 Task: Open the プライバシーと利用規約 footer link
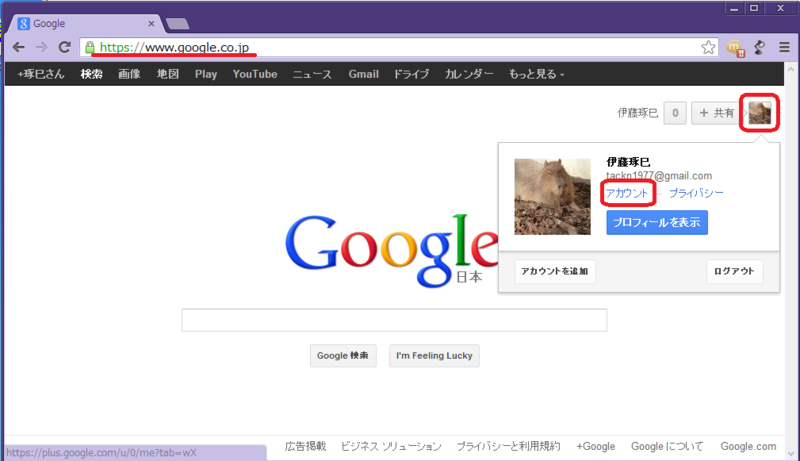pyautogui.click(x=508, y=446)
